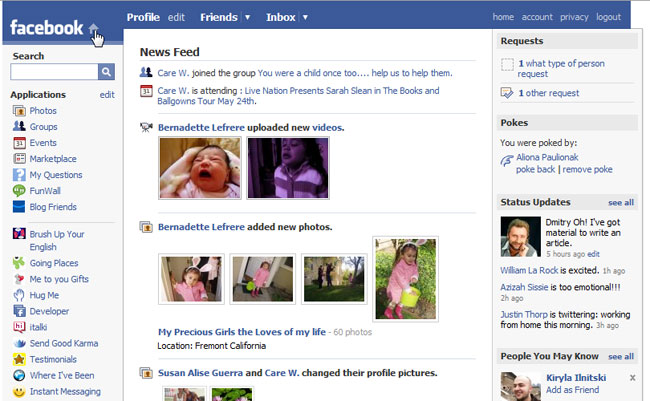This screenshot has width=650, height=401.
Task: Open William La Rock status link
Action: pos(529,270)
